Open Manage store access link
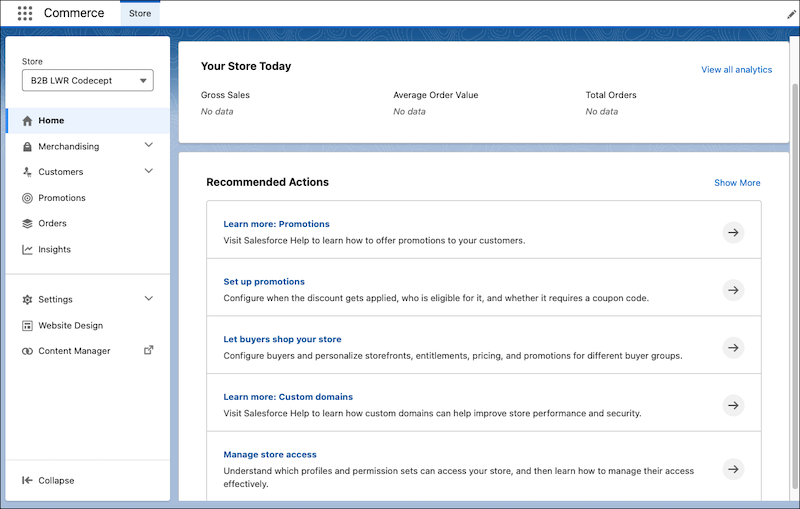This screenshot has height=509, width=800. 270,454
